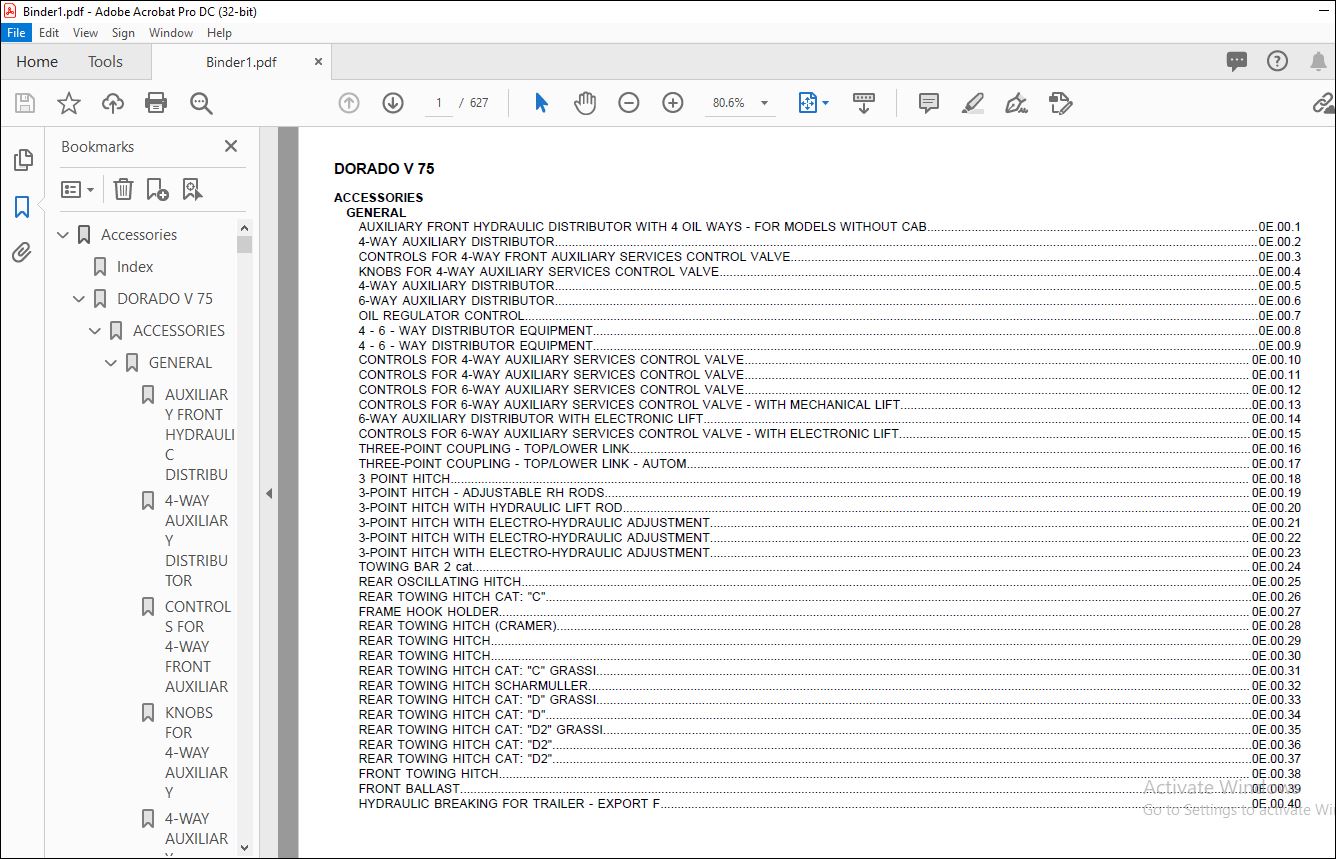Print the document using printer icon
The image size is (1336, 859).
pyautogui.click(x=156, y=103)
